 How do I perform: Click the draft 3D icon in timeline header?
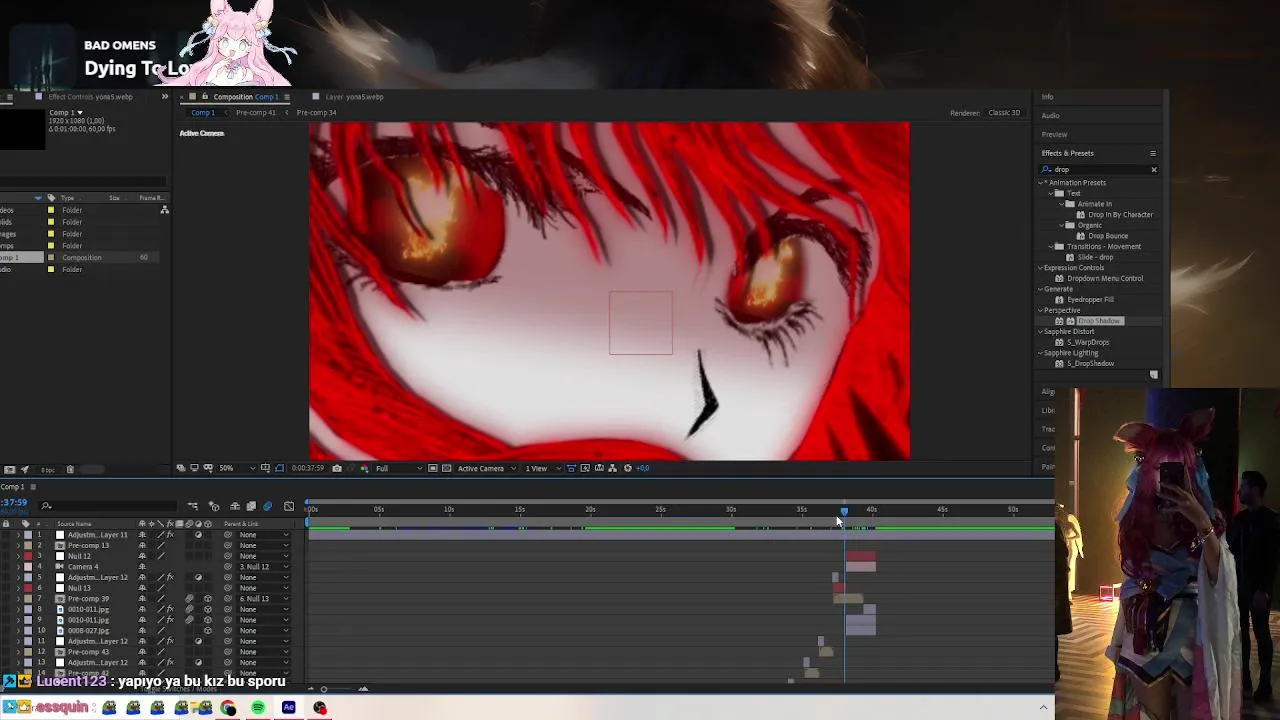(x=214, y=506)
